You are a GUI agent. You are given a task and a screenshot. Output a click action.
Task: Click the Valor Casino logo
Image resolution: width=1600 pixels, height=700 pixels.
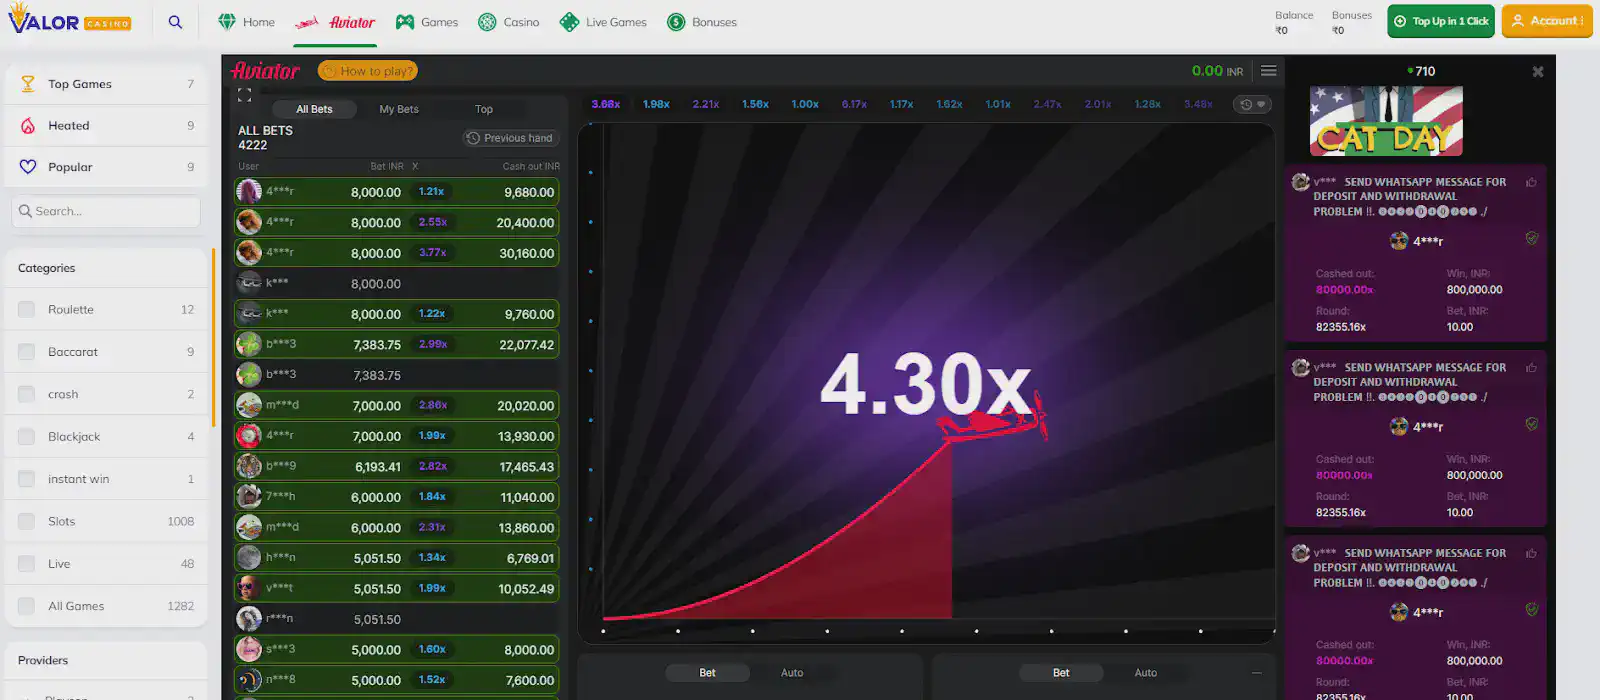pos(69,20)
